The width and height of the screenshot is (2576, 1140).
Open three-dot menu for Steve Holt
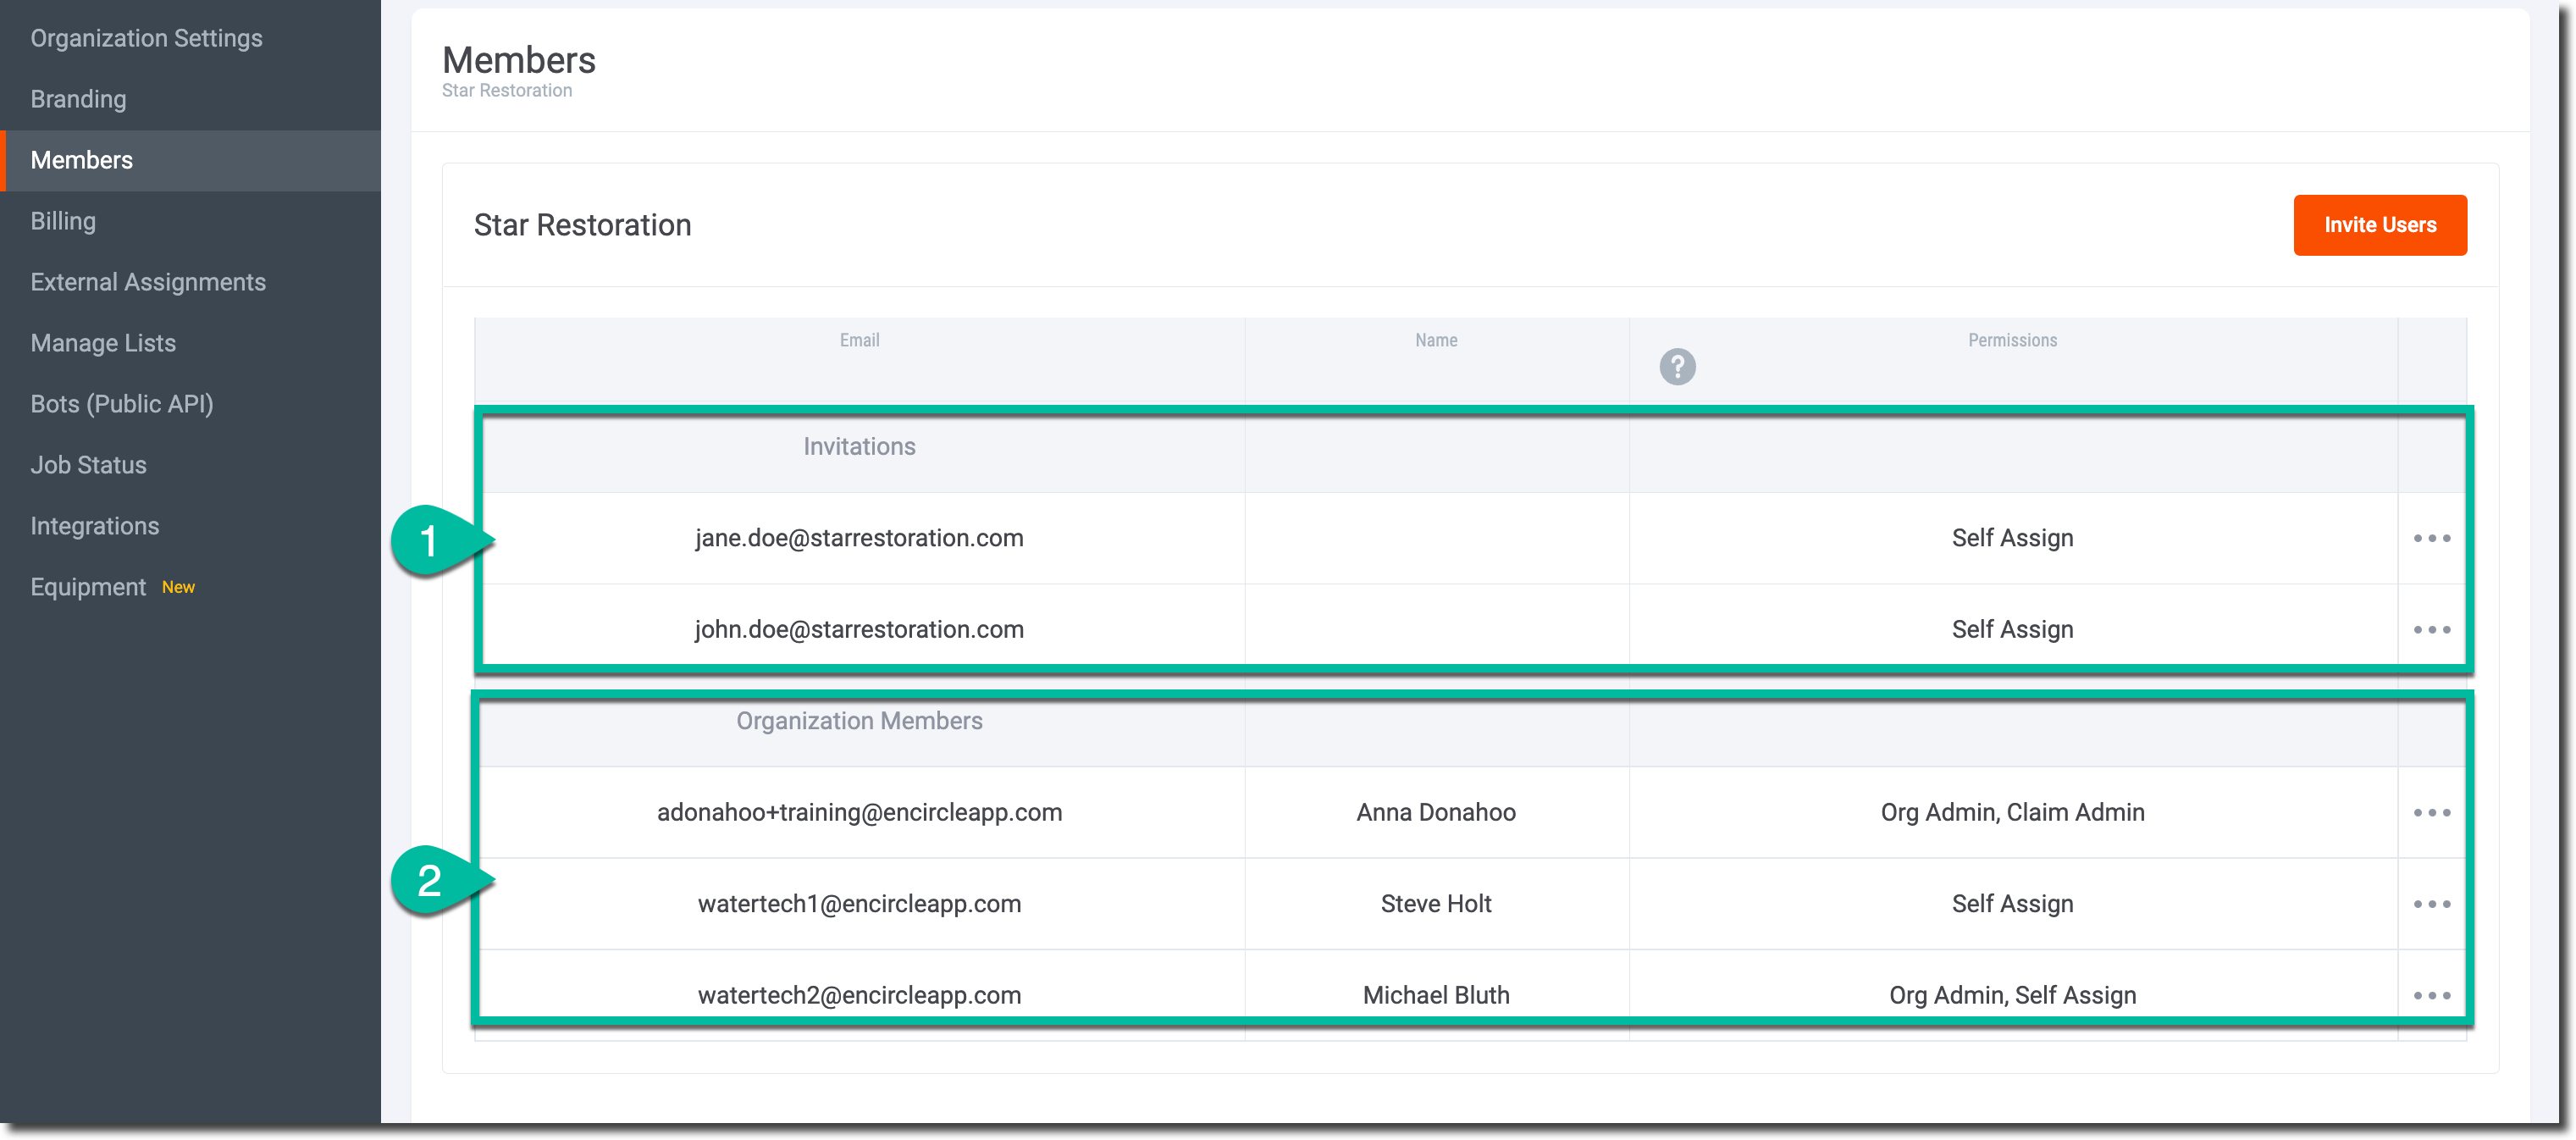[x=2431, y=904]
